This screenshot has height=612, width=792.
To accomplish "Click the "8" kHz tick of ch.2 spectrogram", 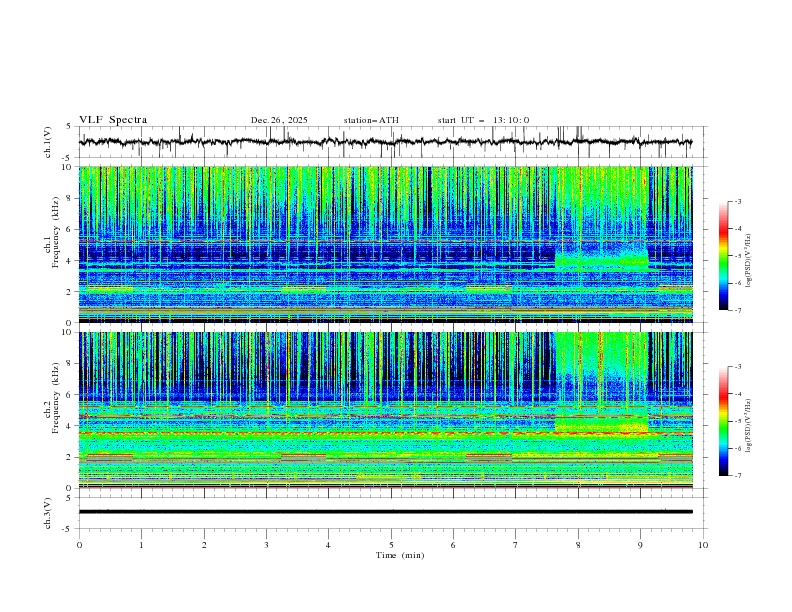I will [x=71, y=363].
